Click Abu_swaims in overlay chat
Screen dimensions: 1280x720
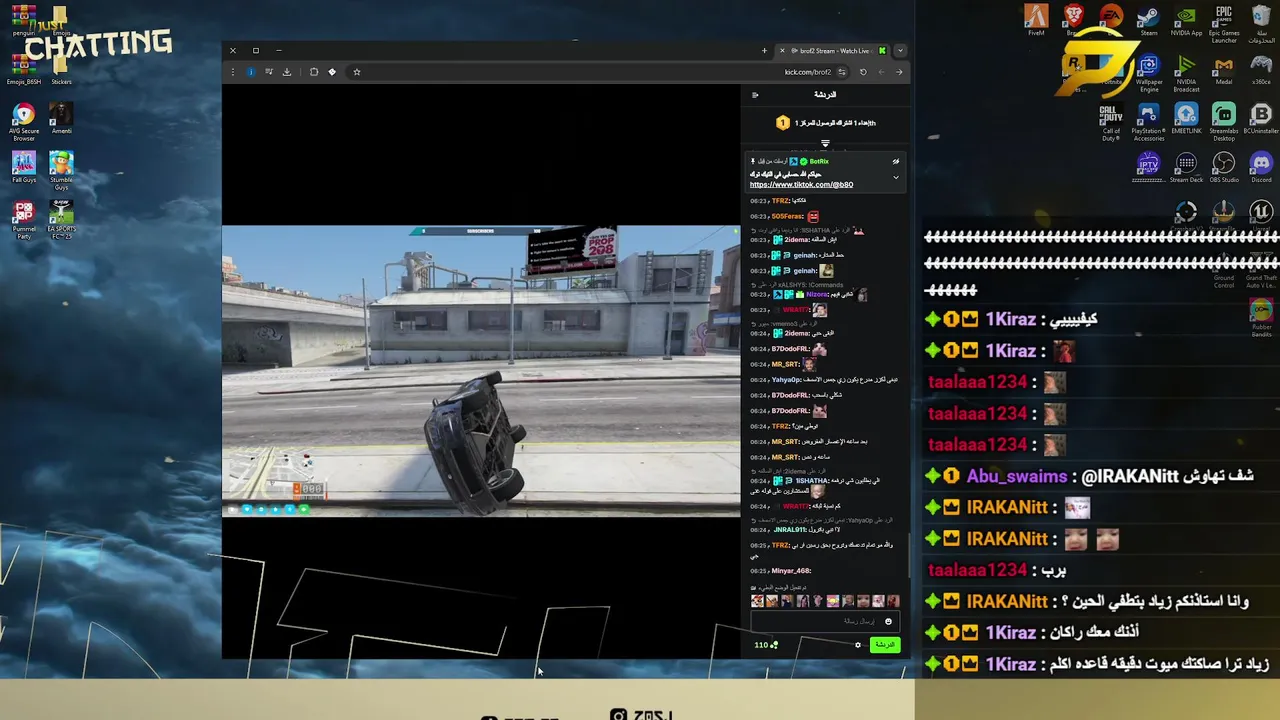(x=1016, y=477)
